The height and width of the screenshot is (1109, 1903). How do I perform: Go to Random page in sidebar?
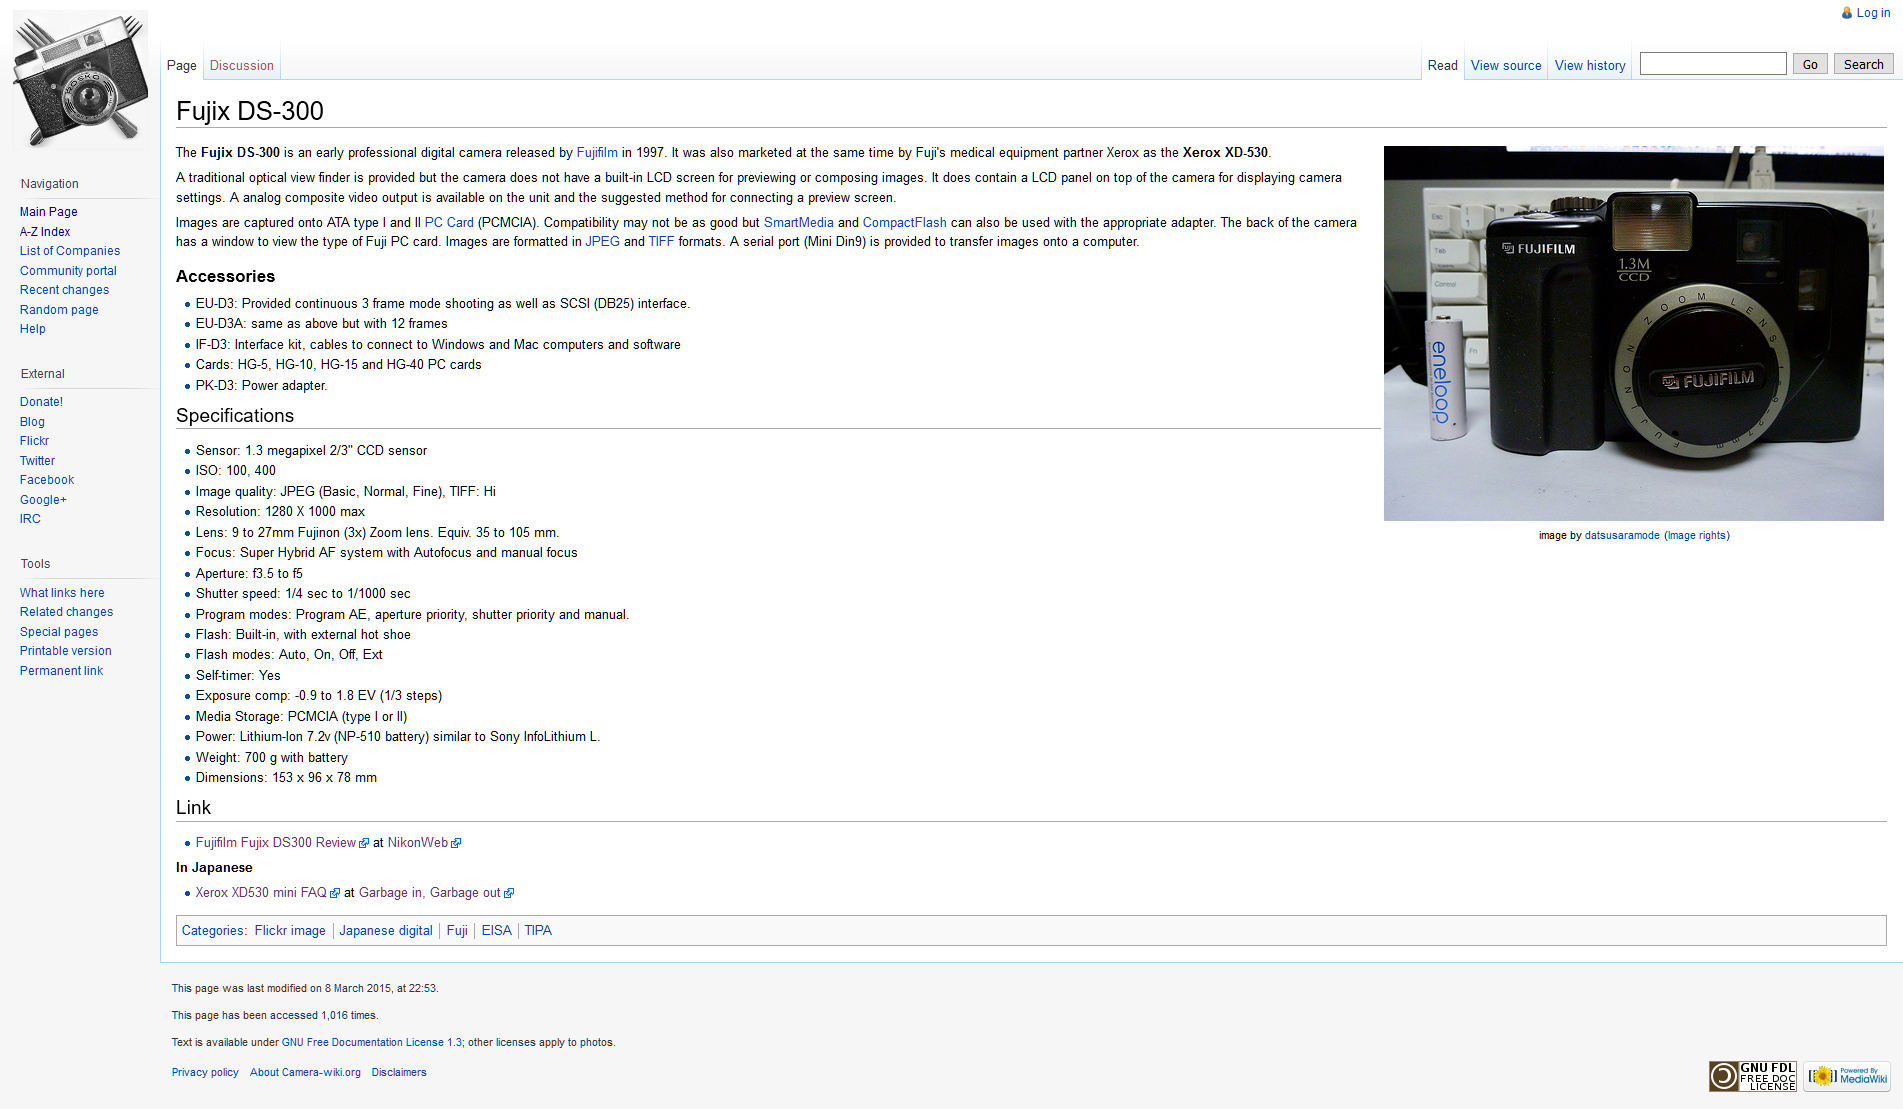click(59, 310)
